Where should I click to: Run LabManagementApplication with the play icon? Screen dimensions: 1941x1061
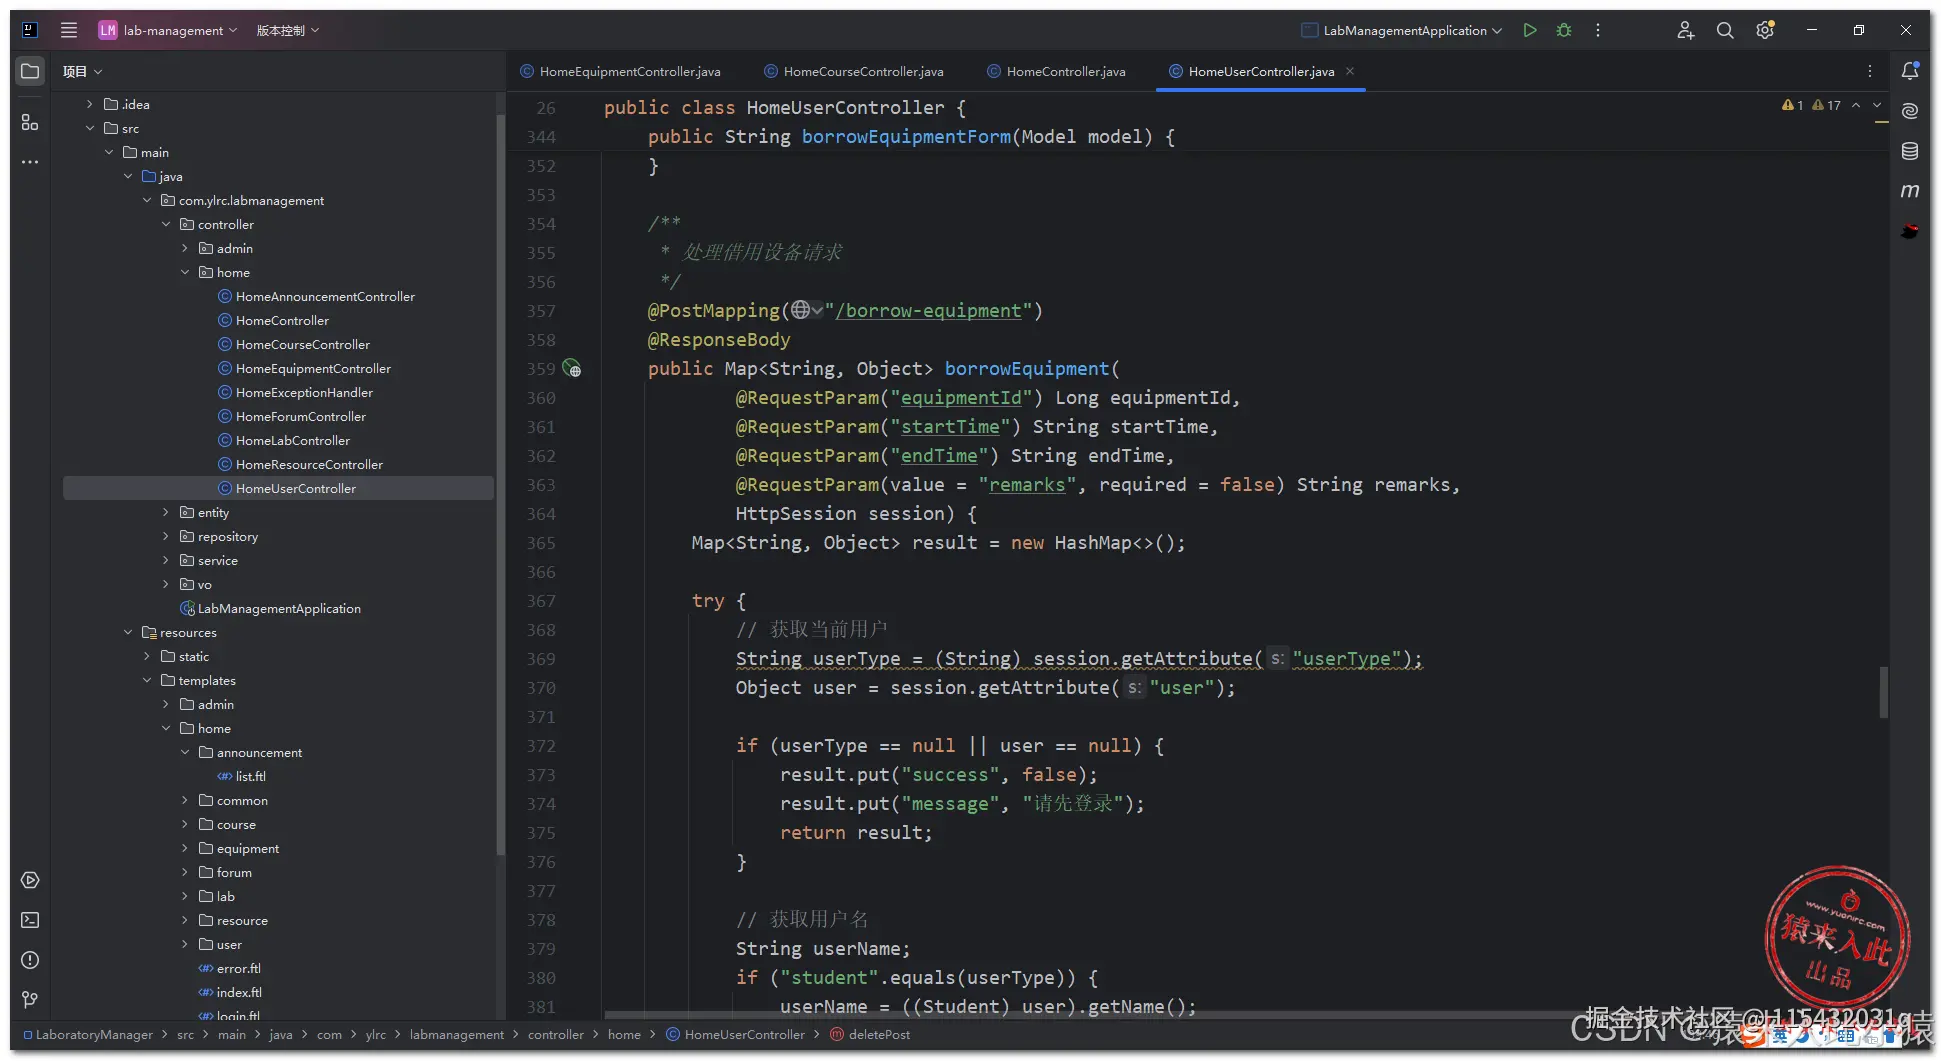(x=1529, y=30)
